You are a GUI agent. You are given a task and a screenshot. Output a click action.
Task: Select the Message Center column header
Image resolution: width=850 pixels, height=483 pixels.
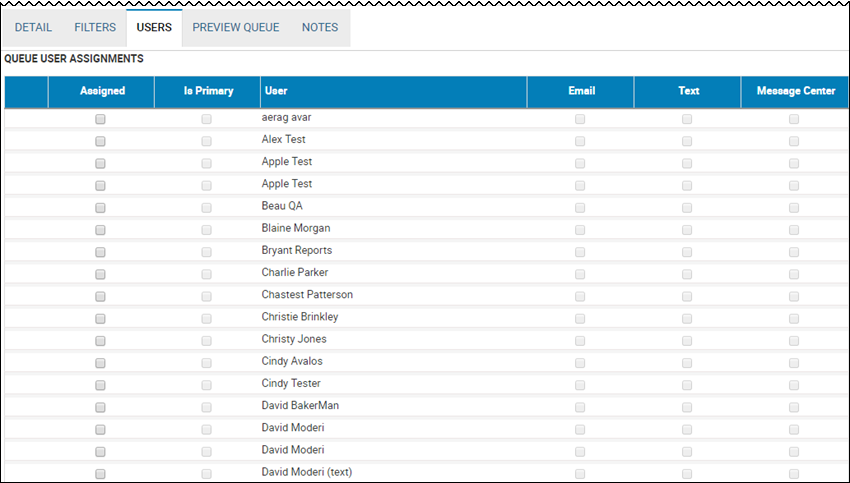[795, 91]
